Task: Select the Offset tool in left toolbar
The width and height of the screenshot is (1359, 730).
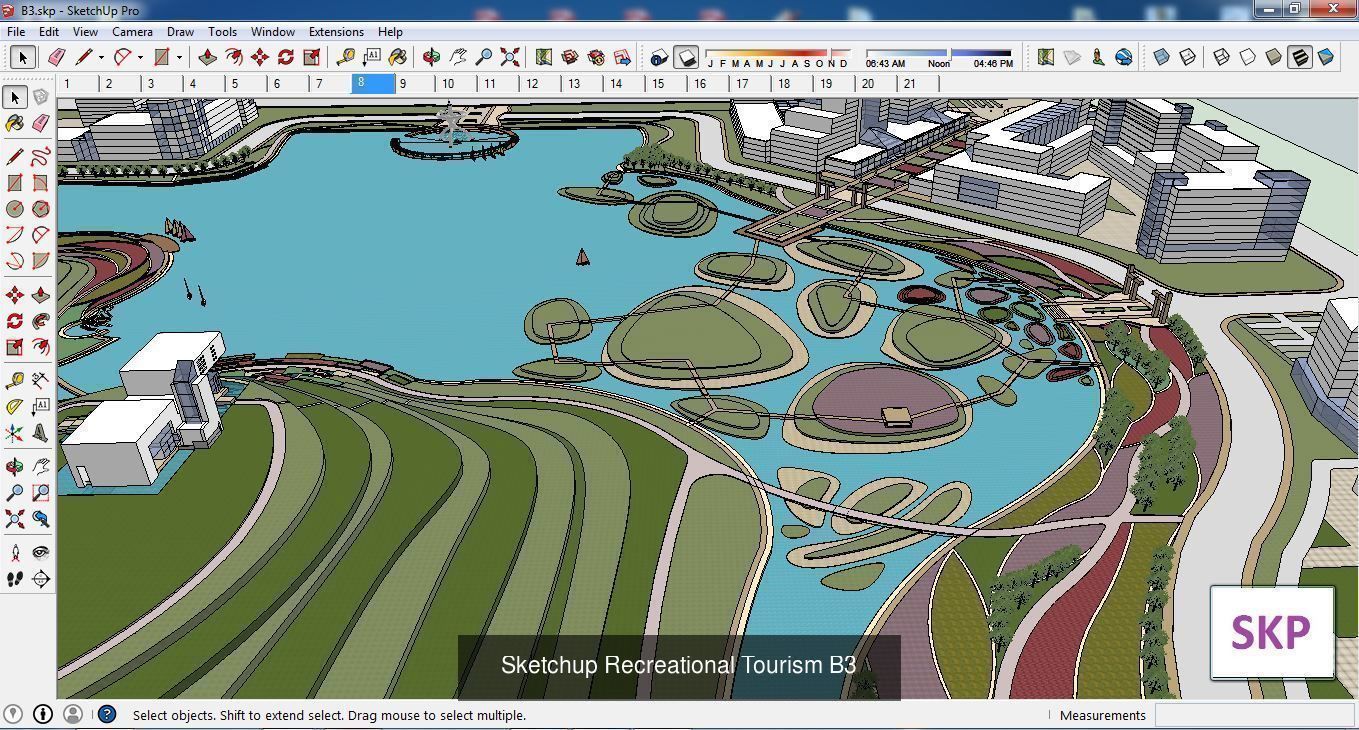Action: 41,346
